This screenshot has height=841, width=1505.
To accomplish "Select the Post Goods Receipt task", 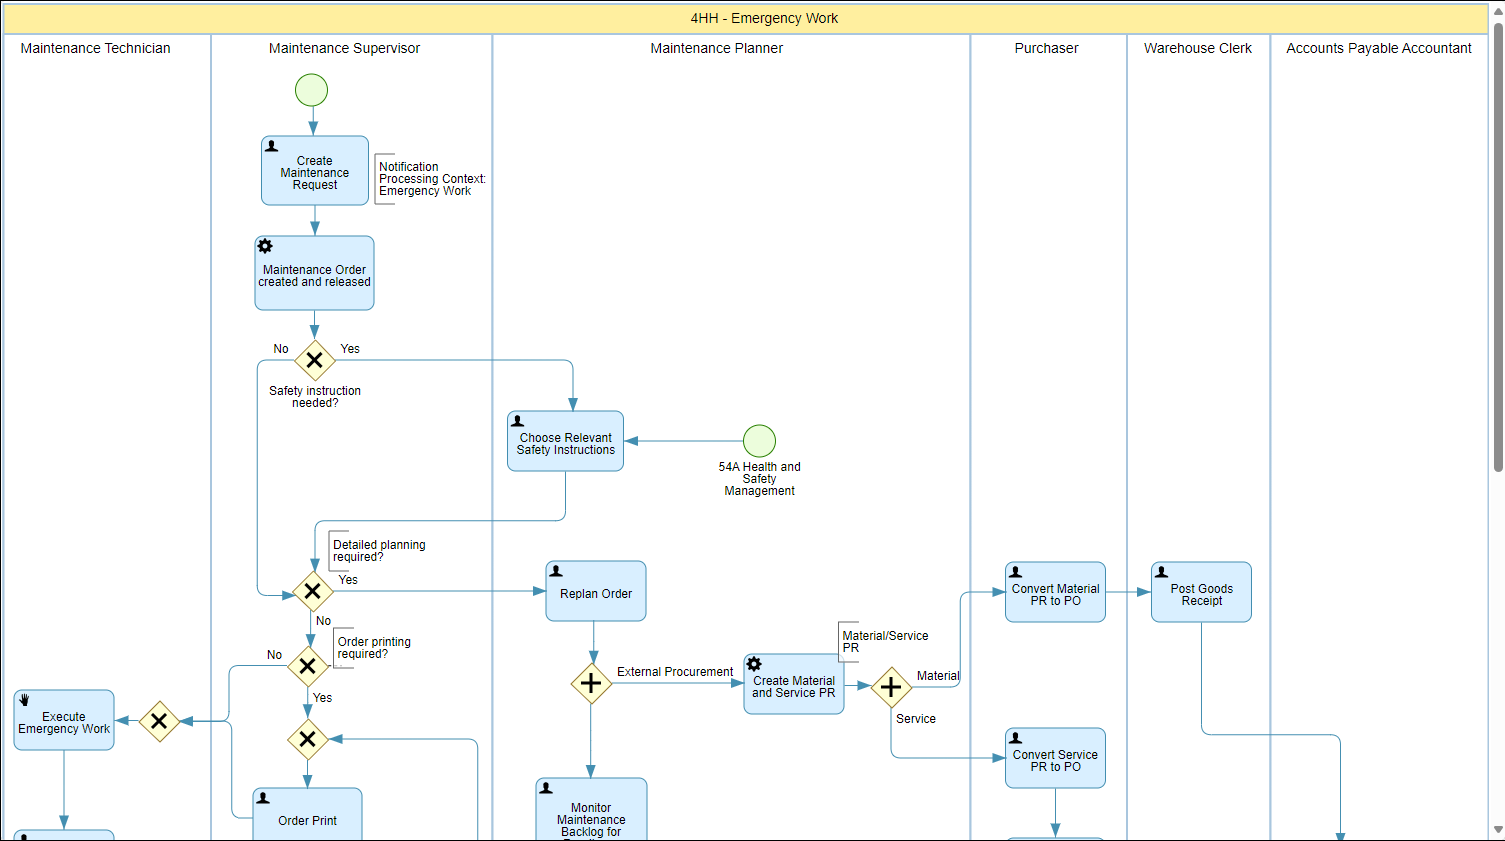I will [x=1202, y=592].
